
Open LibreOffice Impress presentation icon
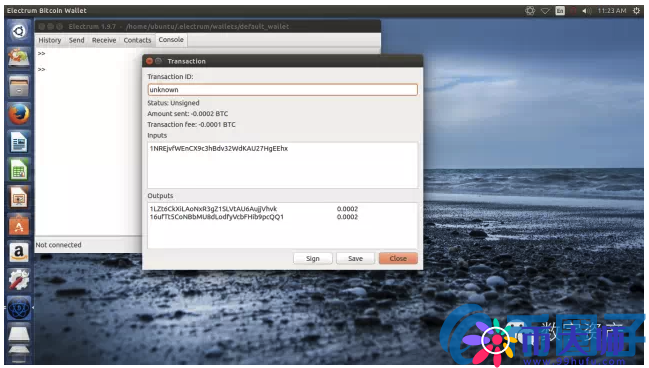(19, 197)
